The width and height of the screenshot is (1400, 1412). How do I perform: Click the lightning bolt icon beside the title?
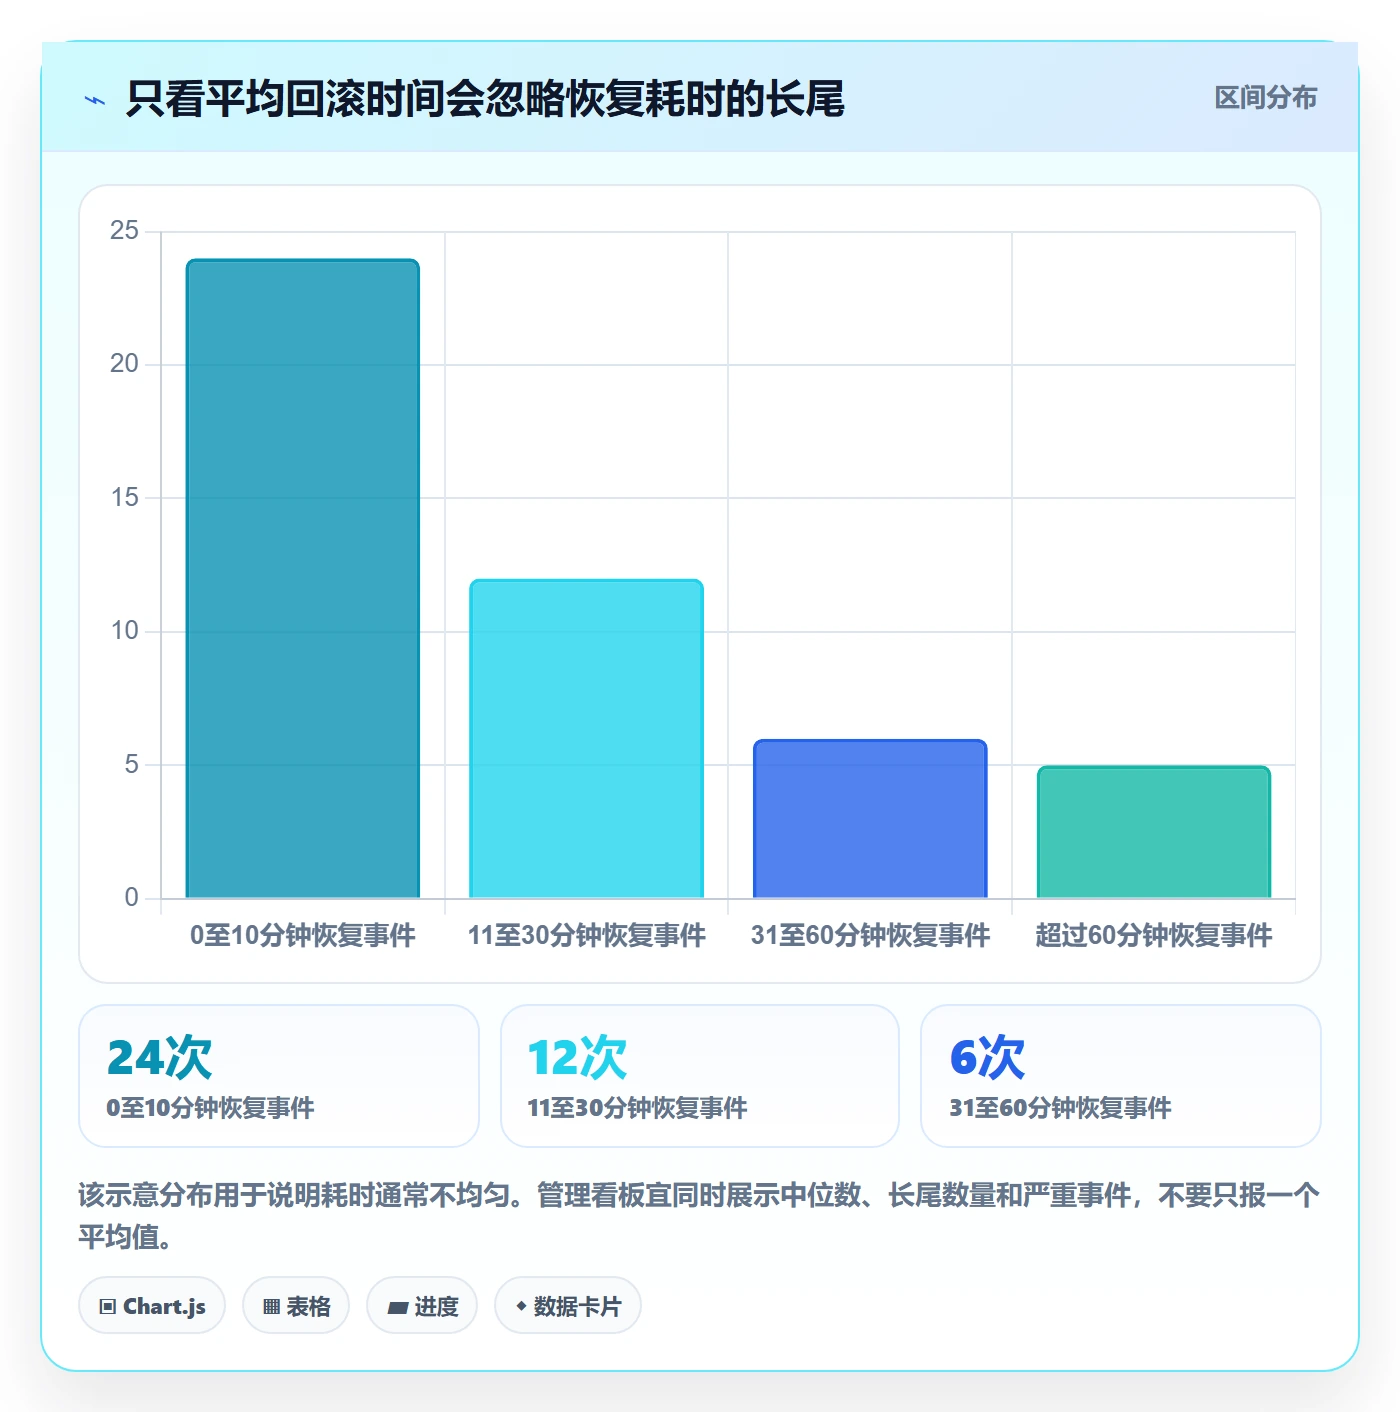point(95,100)
